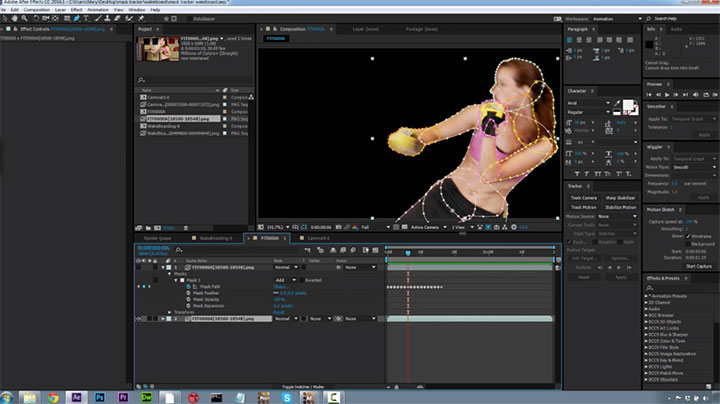720x404 pixels.
Task: Expand the Transform property group
Action: tap(170, 311)
